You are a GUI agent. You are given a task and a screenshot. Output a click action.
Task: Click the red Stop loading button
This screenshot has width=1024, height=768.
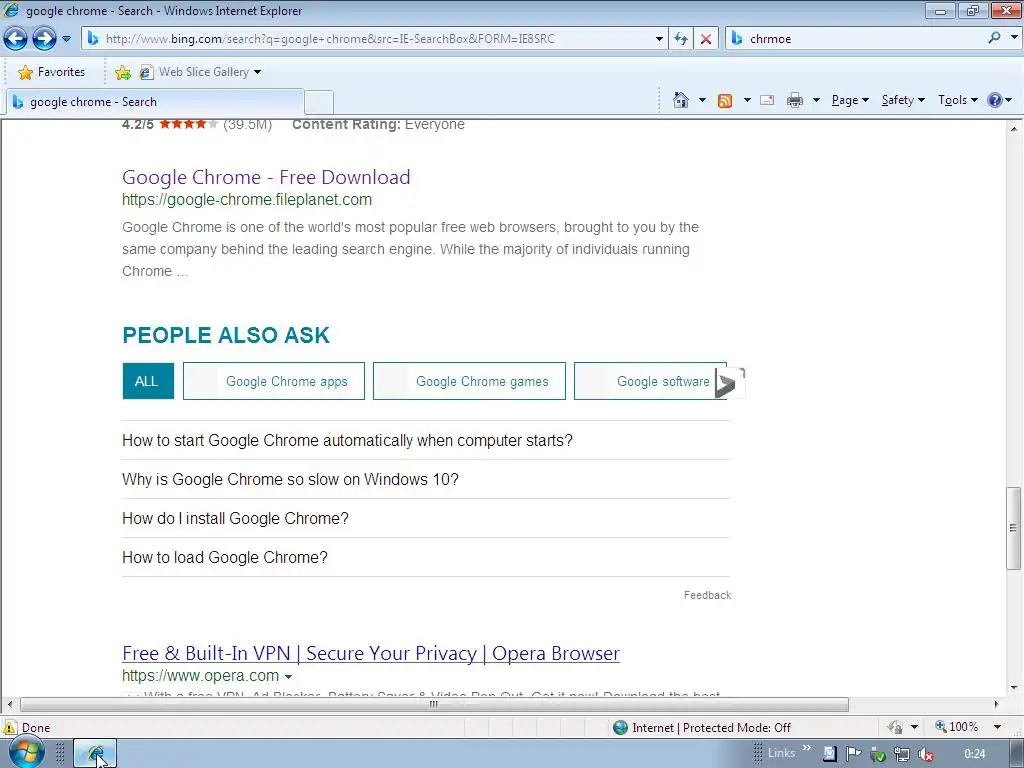(x=706, y=39)
